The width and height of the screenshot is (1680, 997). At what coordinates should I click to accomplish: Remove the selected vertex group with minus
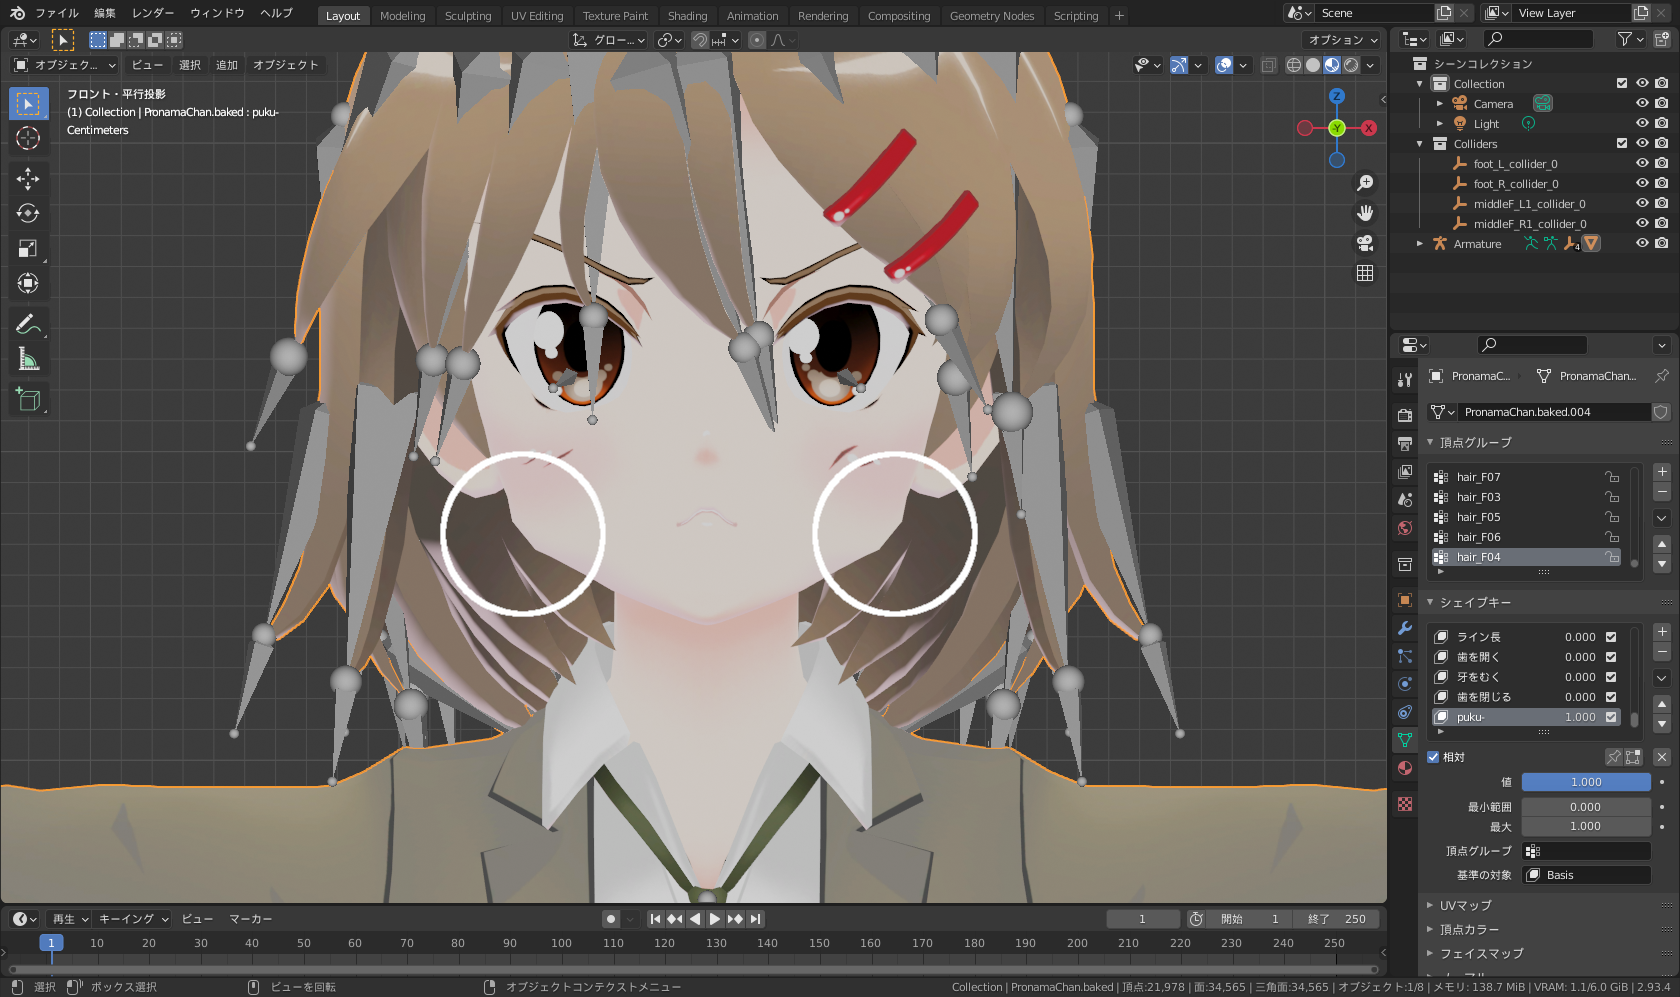coord(1662,492)
